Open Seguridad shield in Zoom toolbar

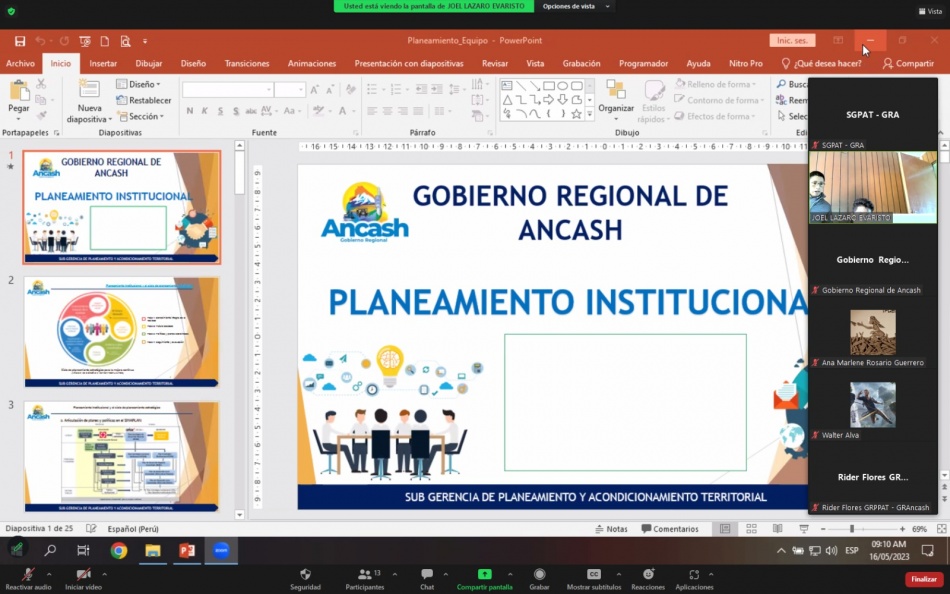pos(305,579)
